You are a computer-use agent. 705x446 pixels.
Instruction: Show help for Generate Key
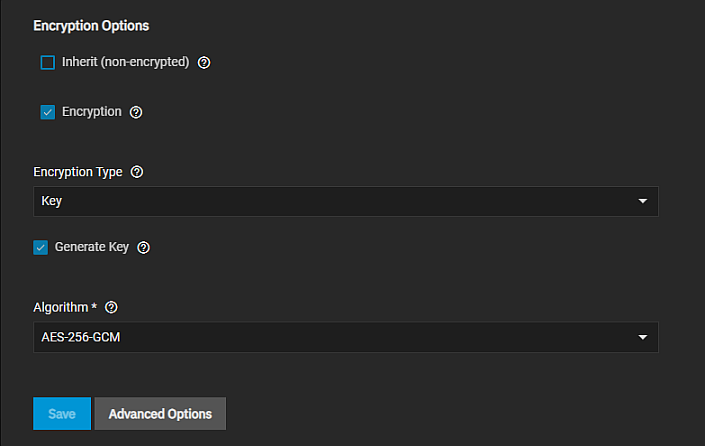click(x=143, y=247)
